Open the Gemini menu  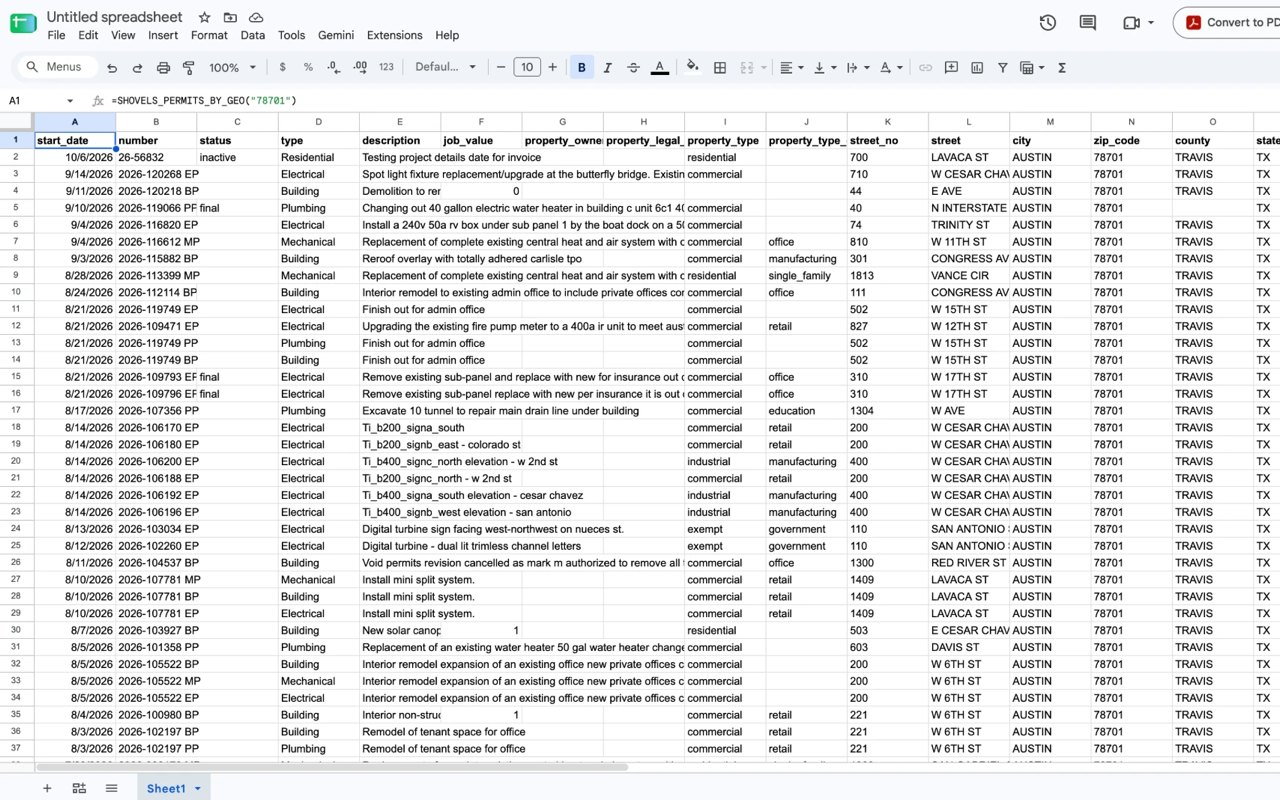pyautogui.click(x=336, y=35)
